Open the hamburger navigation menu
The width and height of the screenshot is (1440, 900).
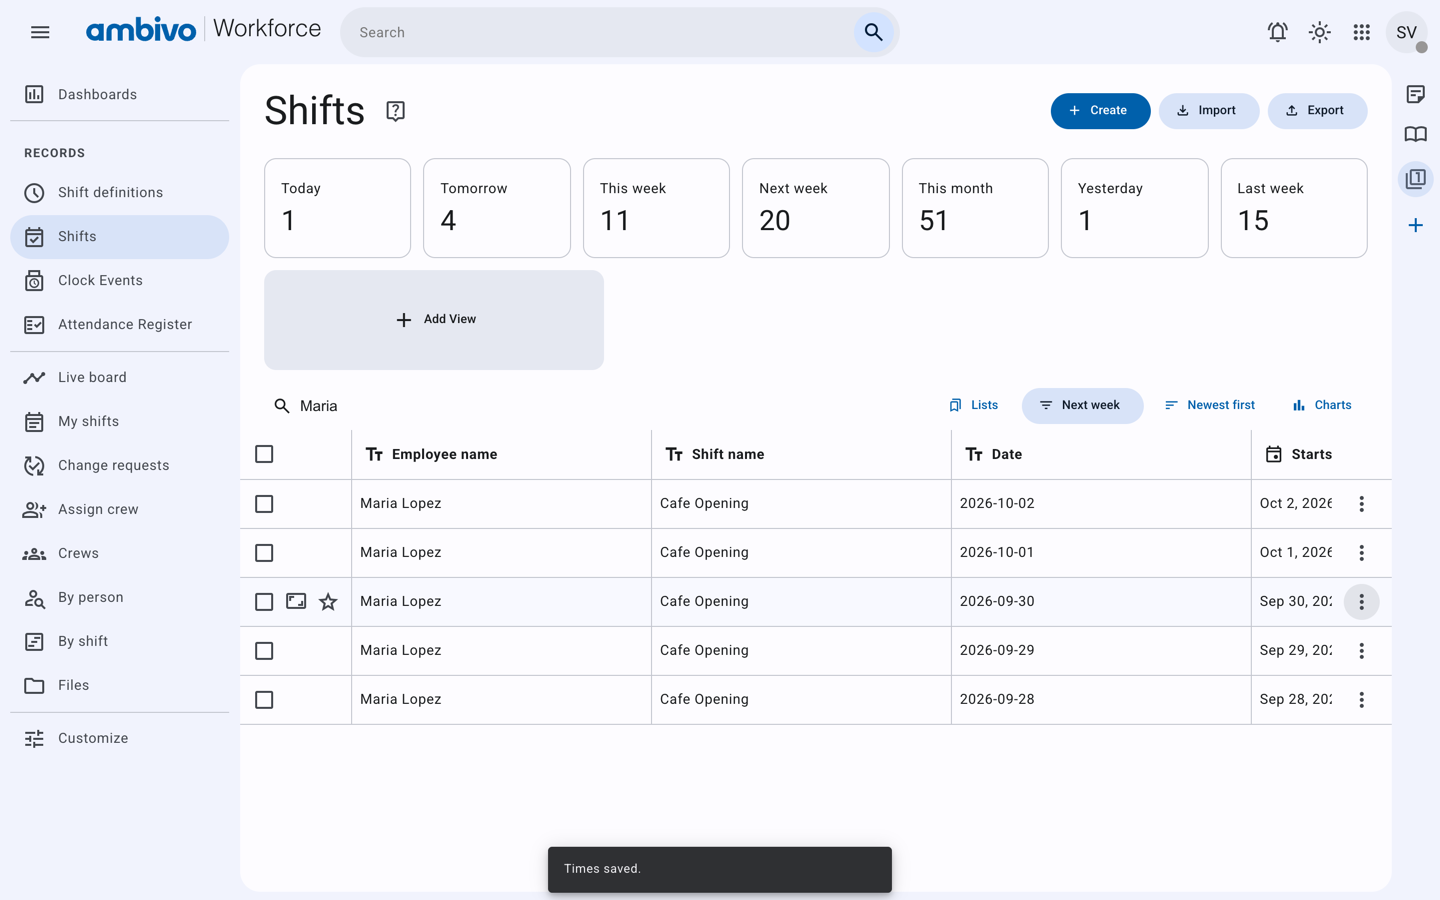click(40, 32)
